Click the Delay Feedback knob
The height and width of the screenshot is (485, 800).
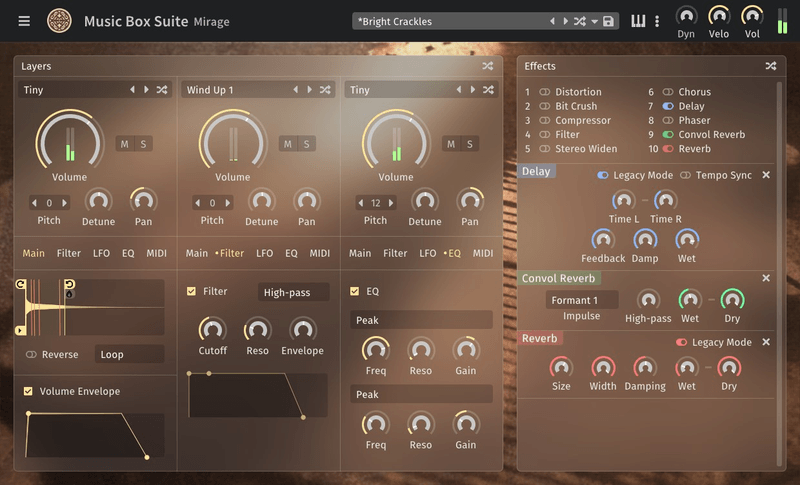pos(603,240)
